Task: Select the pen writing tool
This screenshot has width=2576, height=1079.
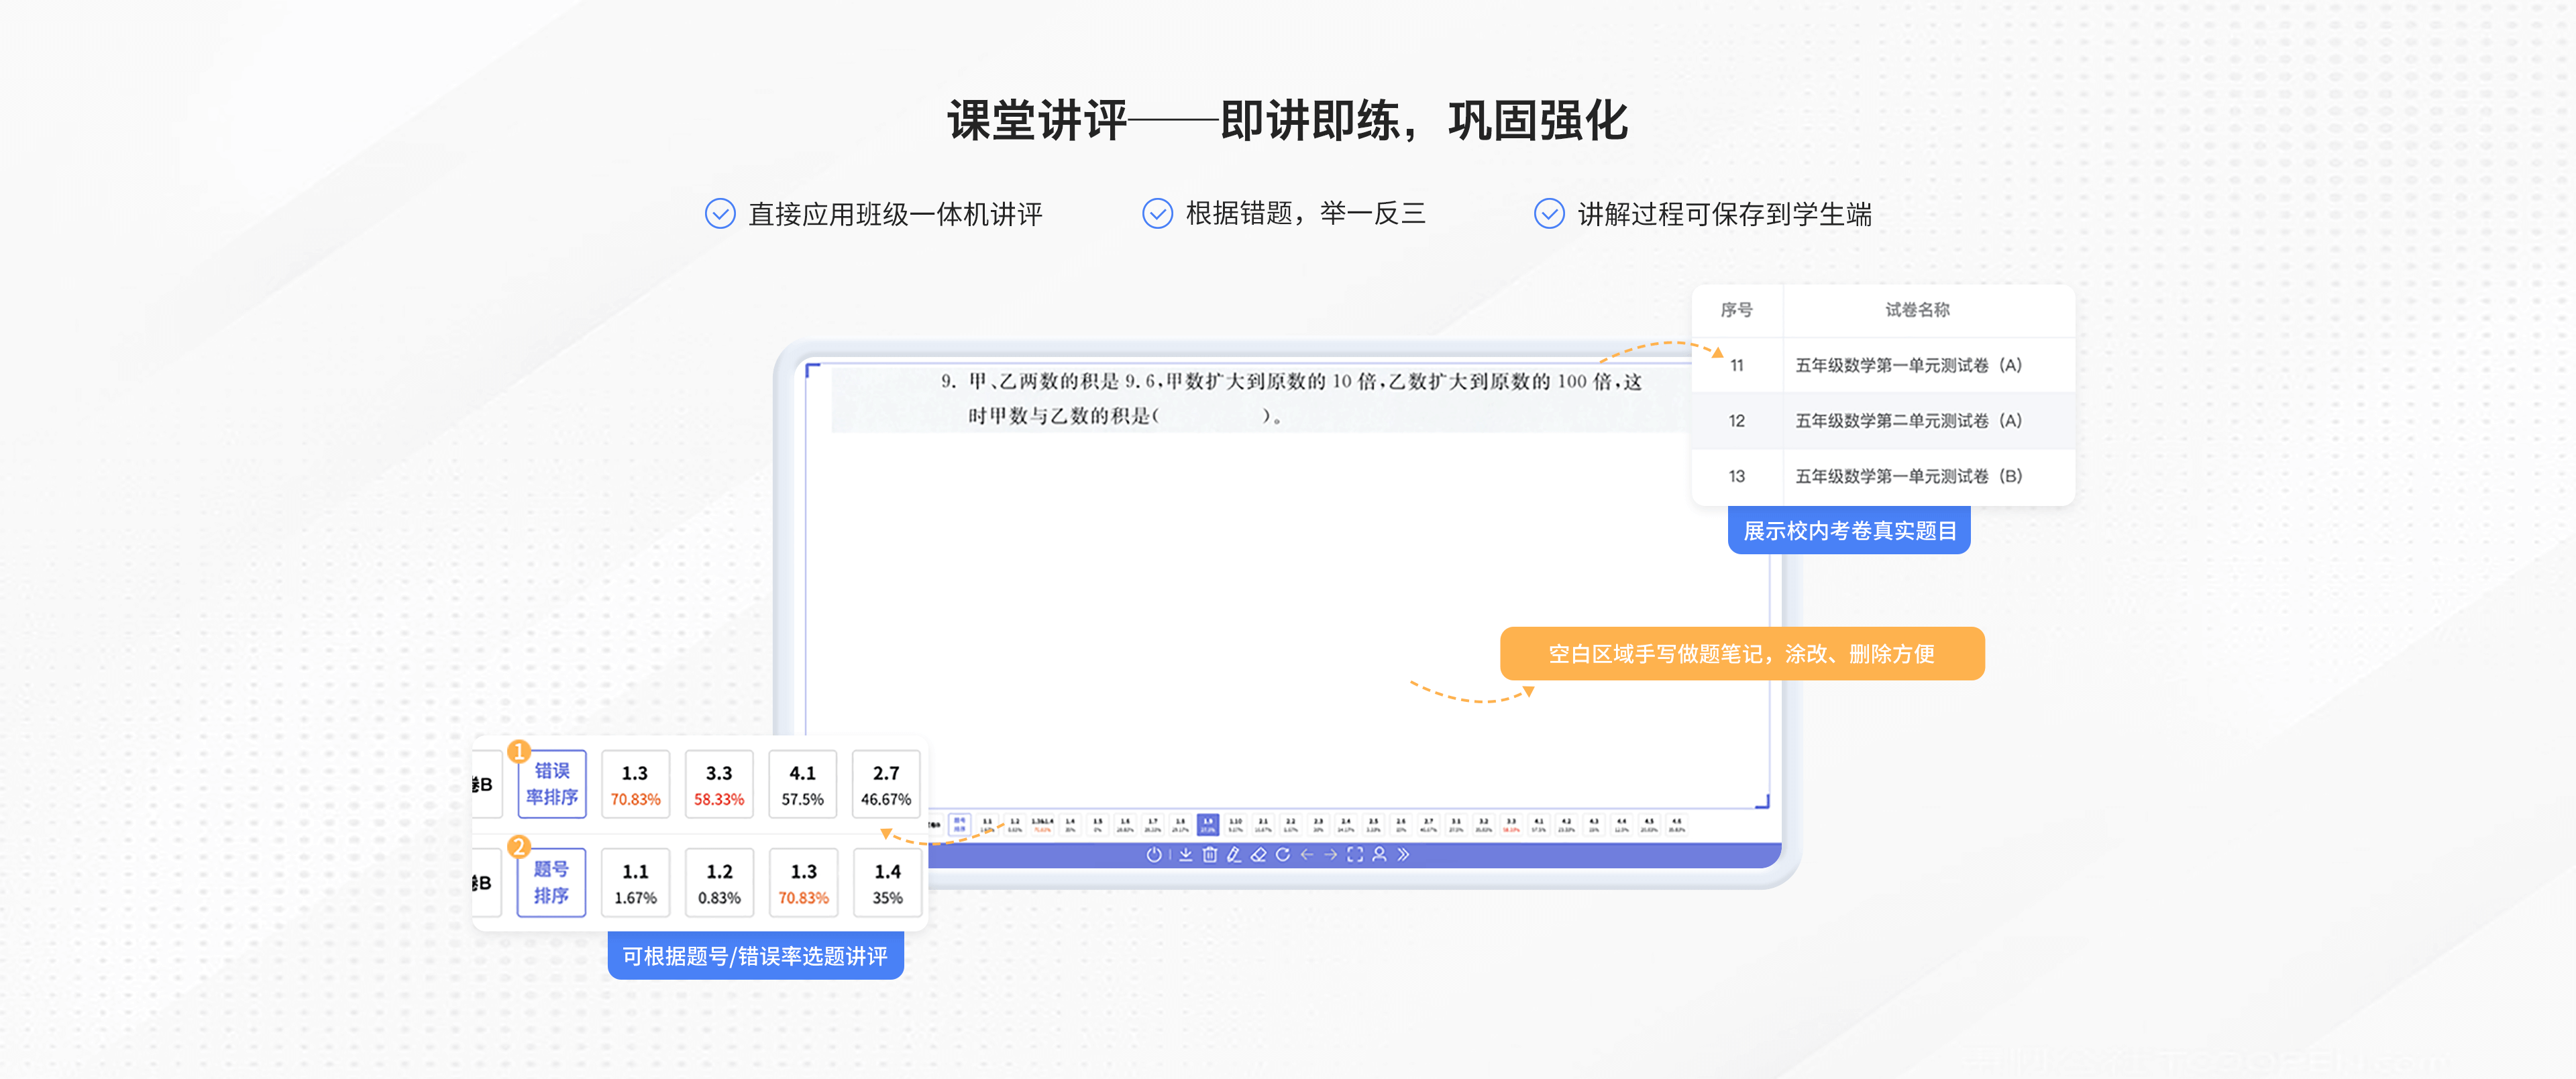Action: coord(1234,855)
